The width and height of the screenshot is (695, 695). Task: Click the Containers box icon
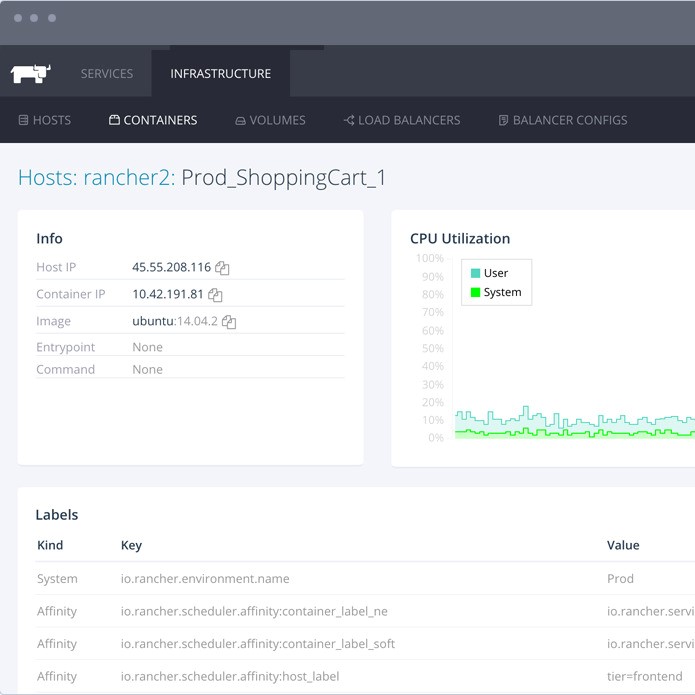[x=114, y=120]
